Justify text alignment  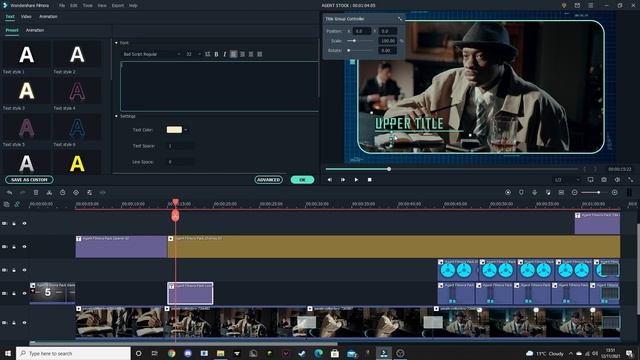click(x=260, y=54)
